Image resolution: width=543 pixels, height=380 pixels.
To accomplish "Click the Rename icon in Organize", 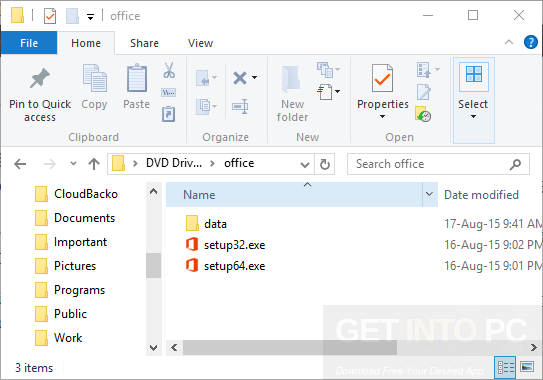I will 240,106.
